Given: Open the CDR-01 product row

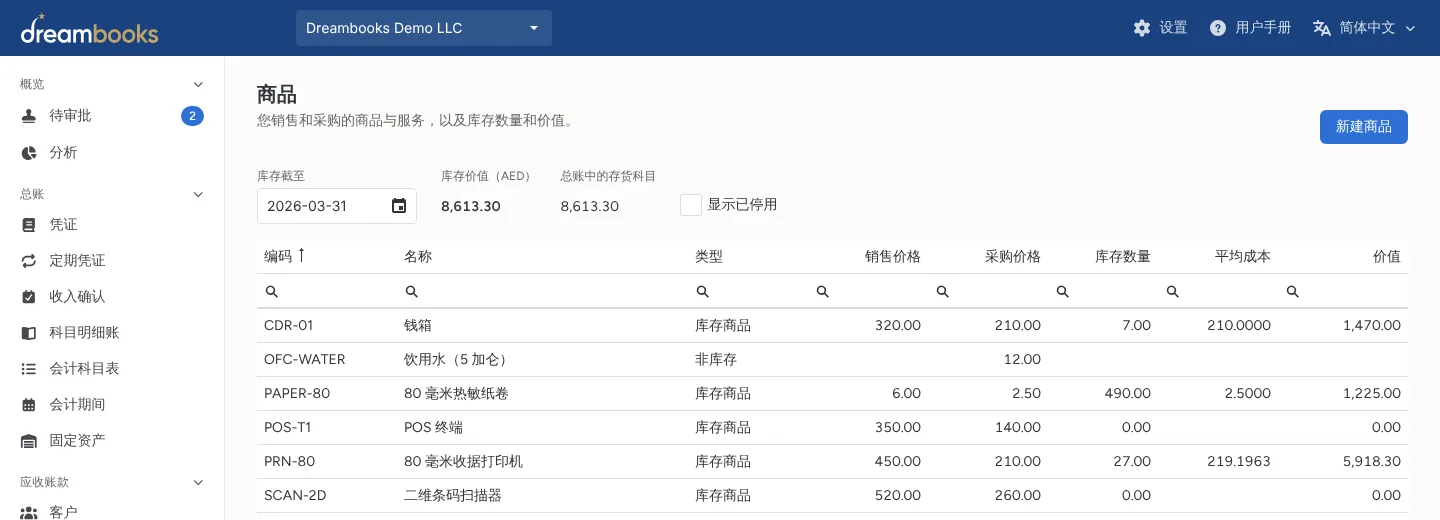Looking at the screenshot, I should tap(832, 326).
